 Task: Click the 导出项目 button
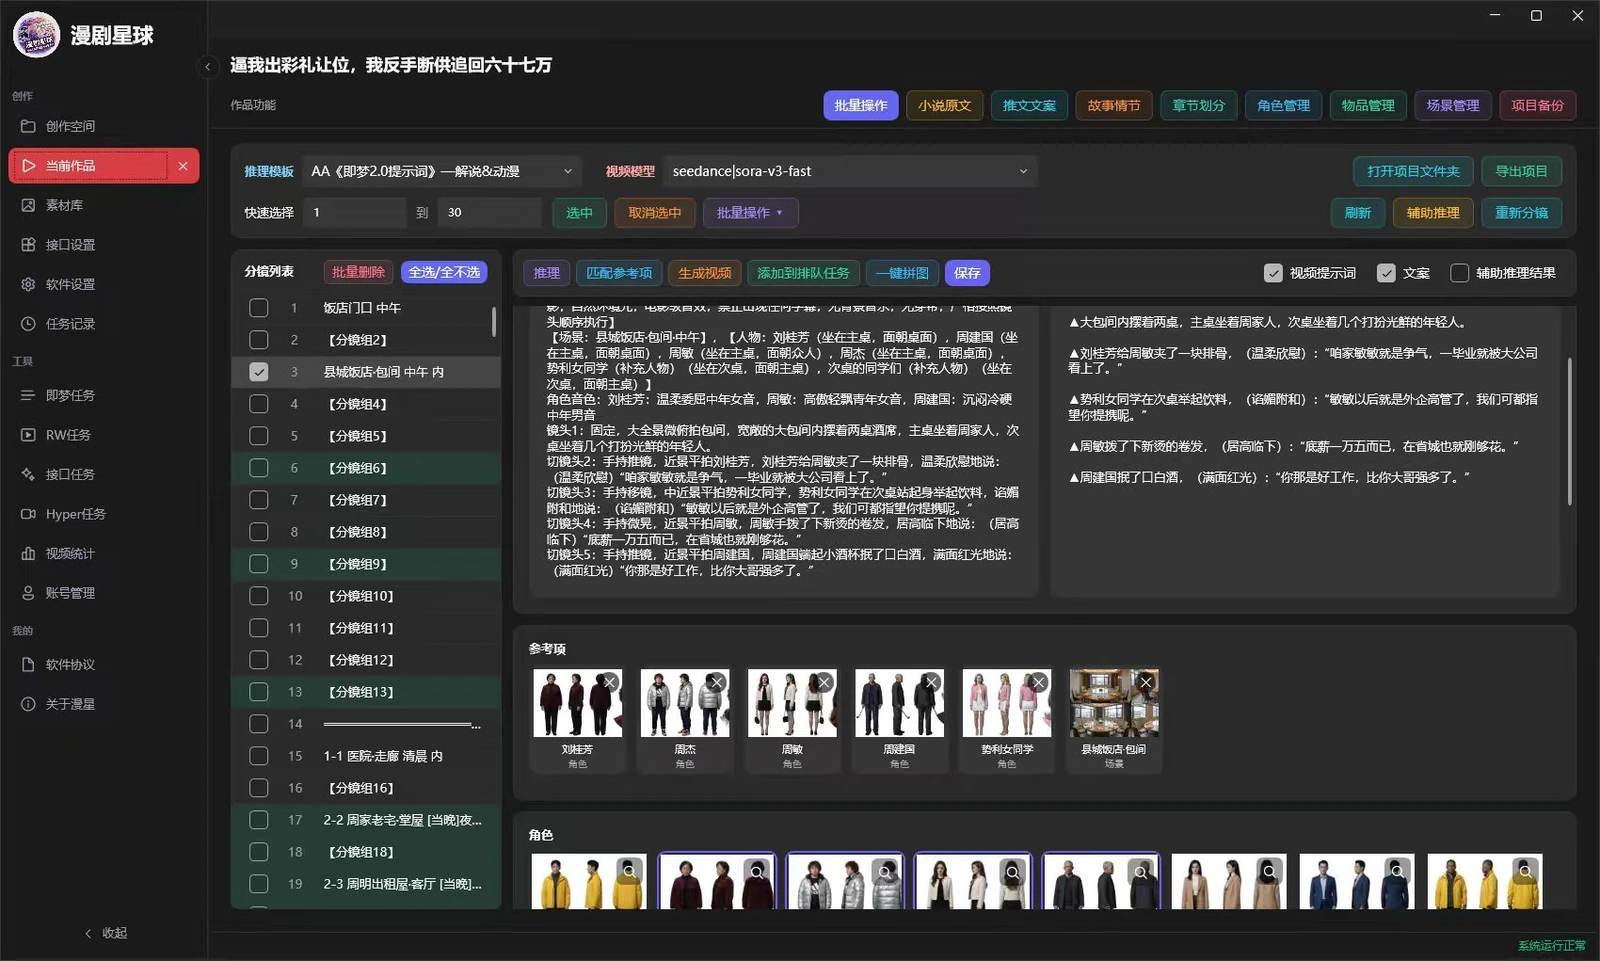tap(1521, 171)
